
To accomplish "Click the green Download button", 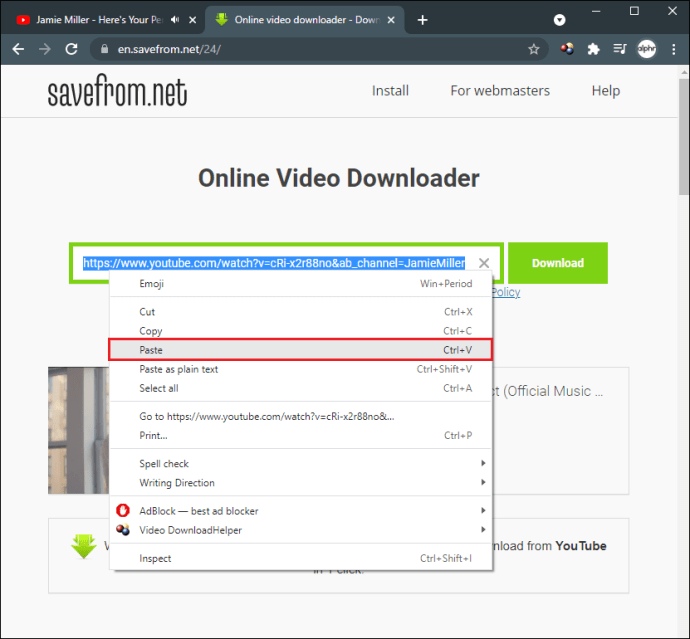I will coord(558,263).
